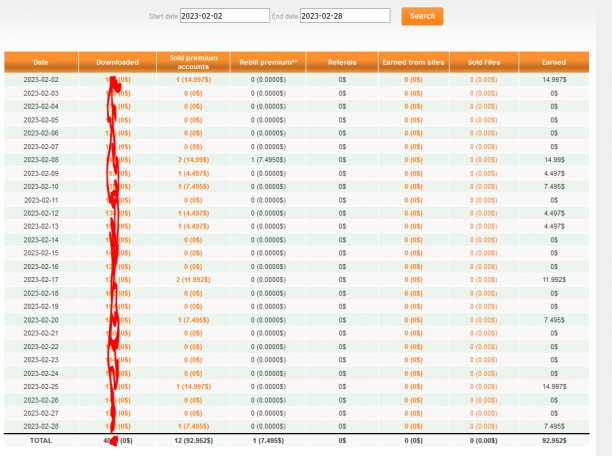The height and width of the screenshot is (456, 612).
Task: Open earned from sites link for 2023-02-05
Action: [x=413, y=120]
